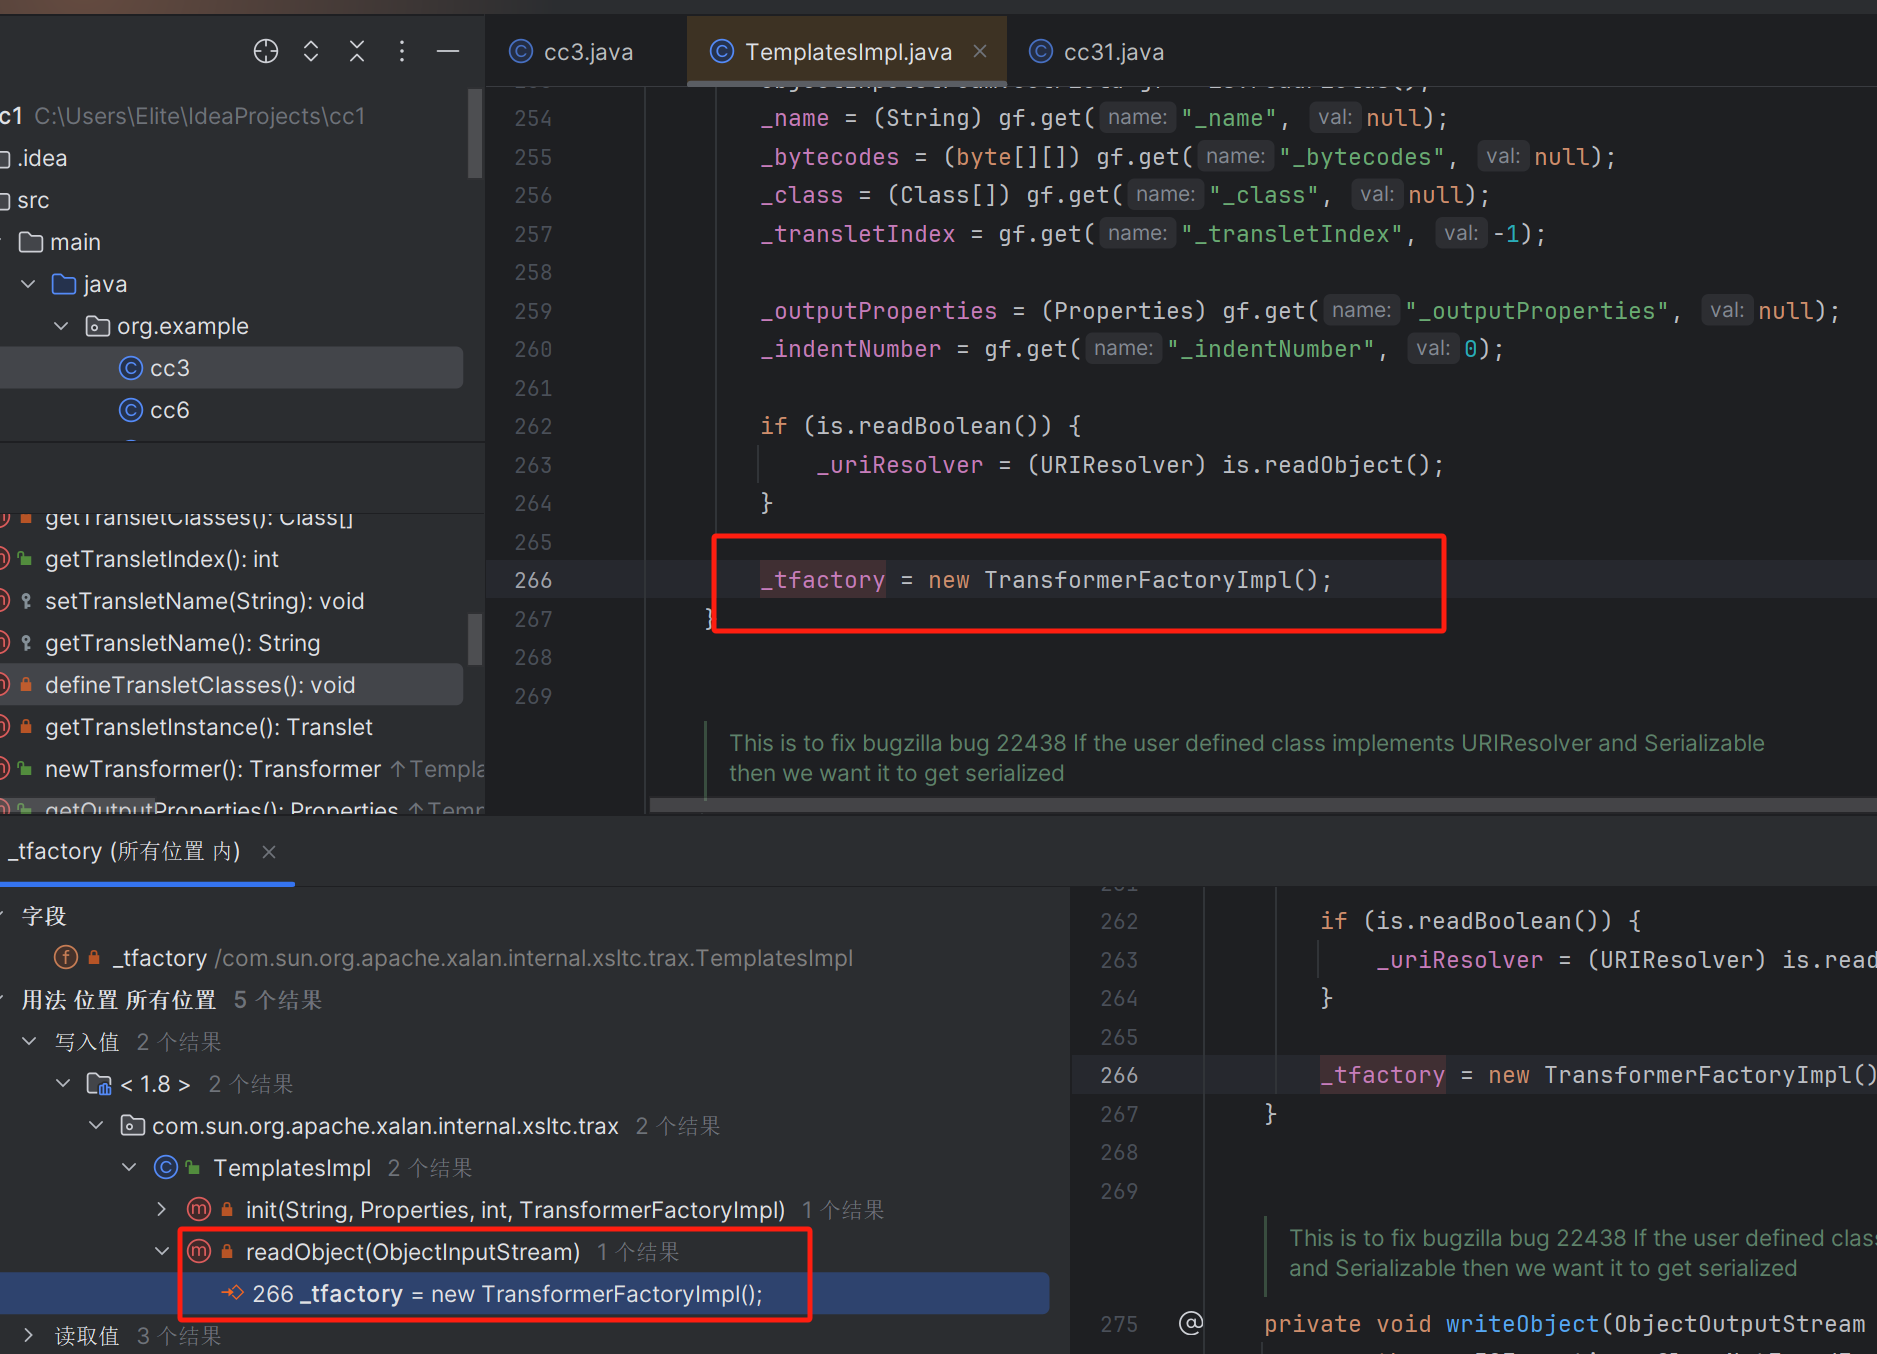Click the _uriResolver variable on line 263
1877x1354 pixels.
[x=900, y=465]
